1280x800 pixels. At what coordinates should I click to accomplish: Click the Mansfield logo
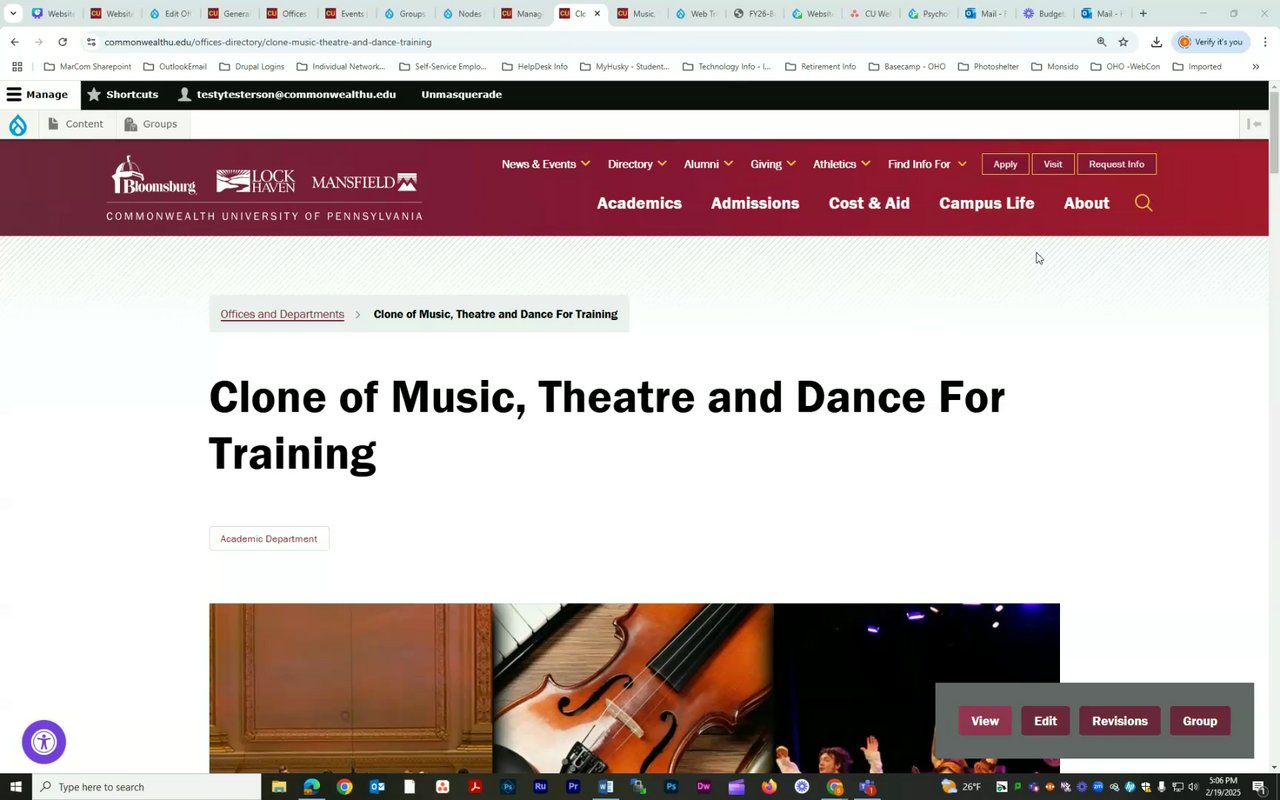click(364, 182)
